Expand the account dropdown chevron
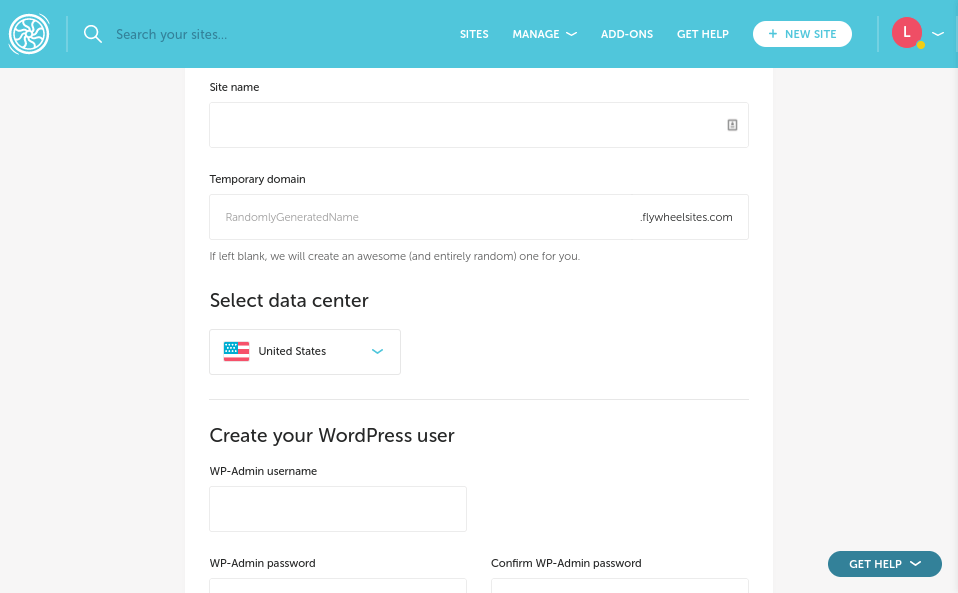Viewport: 958px width, 593px height. (938, 34)
